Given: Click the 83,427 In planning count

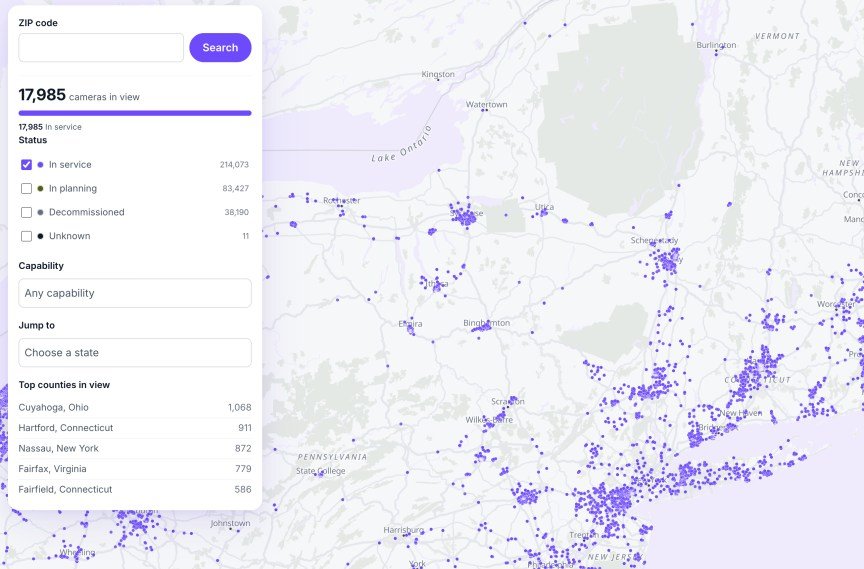Looking at the screenshot, I should [236, 188].
